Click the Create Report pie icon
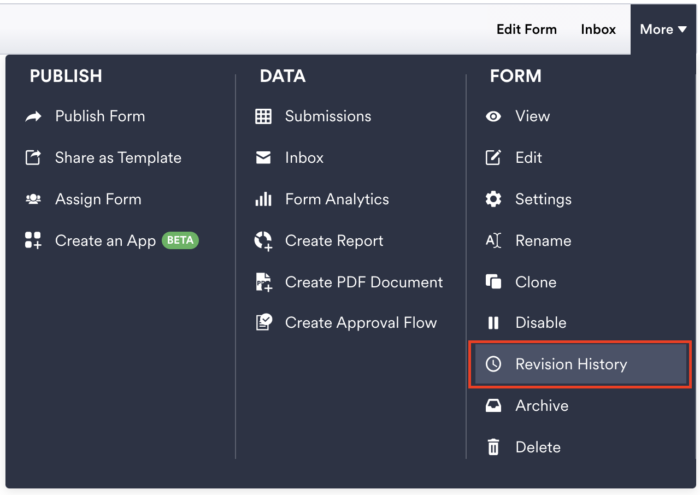The width and height of the screenshot is (700, 495). coord(264,241)
